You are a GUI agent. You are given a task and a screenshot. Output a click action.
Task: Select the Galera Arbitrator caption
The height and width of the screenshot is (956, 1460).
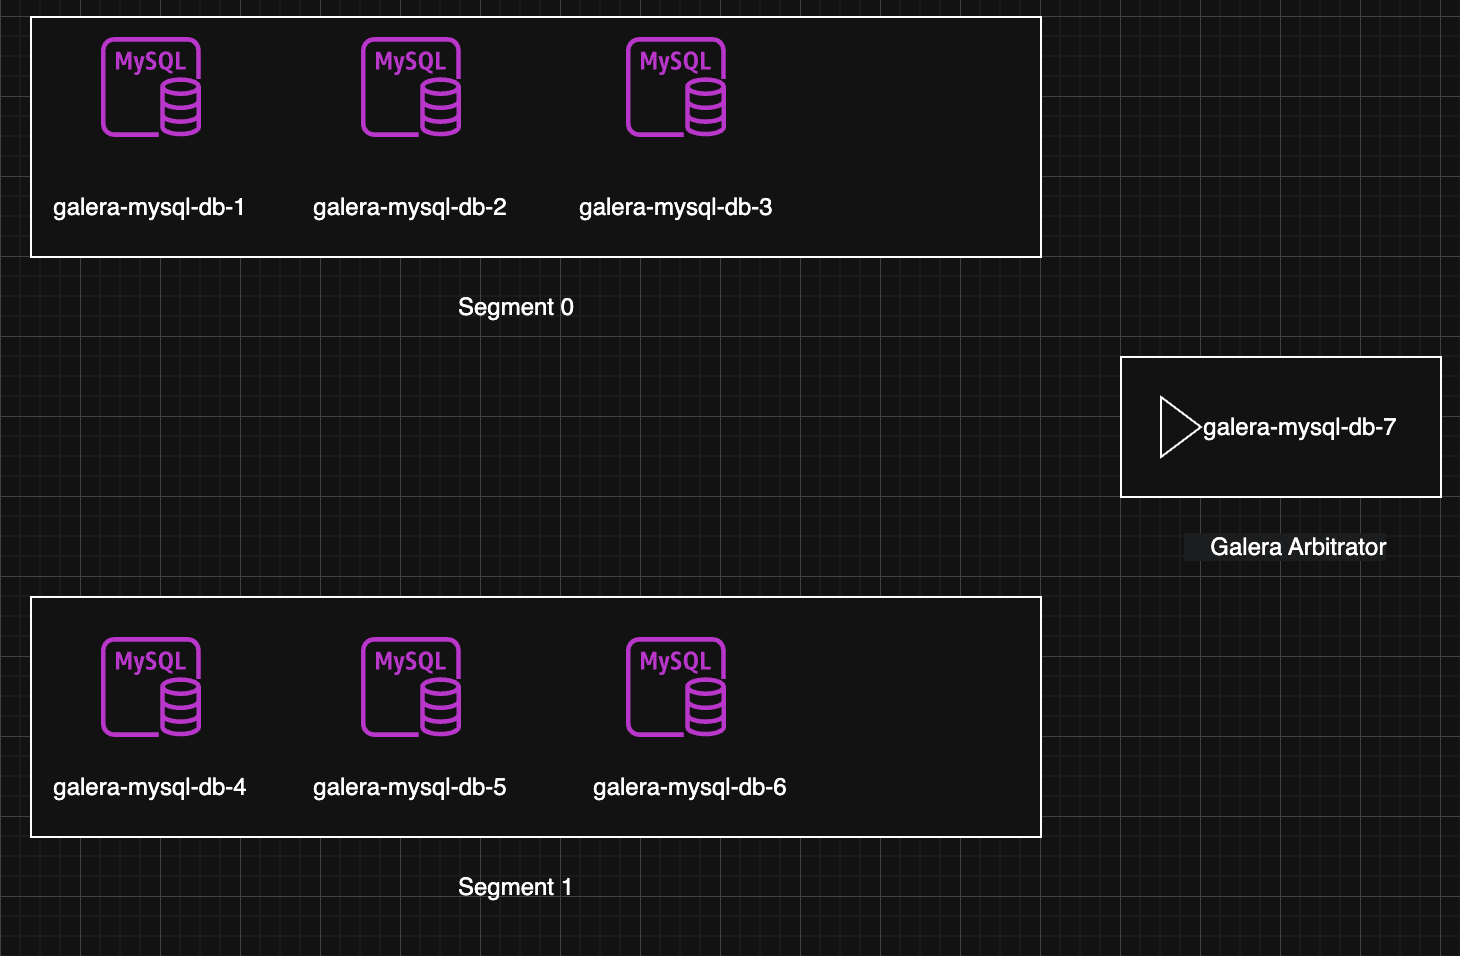(1297, 547)
